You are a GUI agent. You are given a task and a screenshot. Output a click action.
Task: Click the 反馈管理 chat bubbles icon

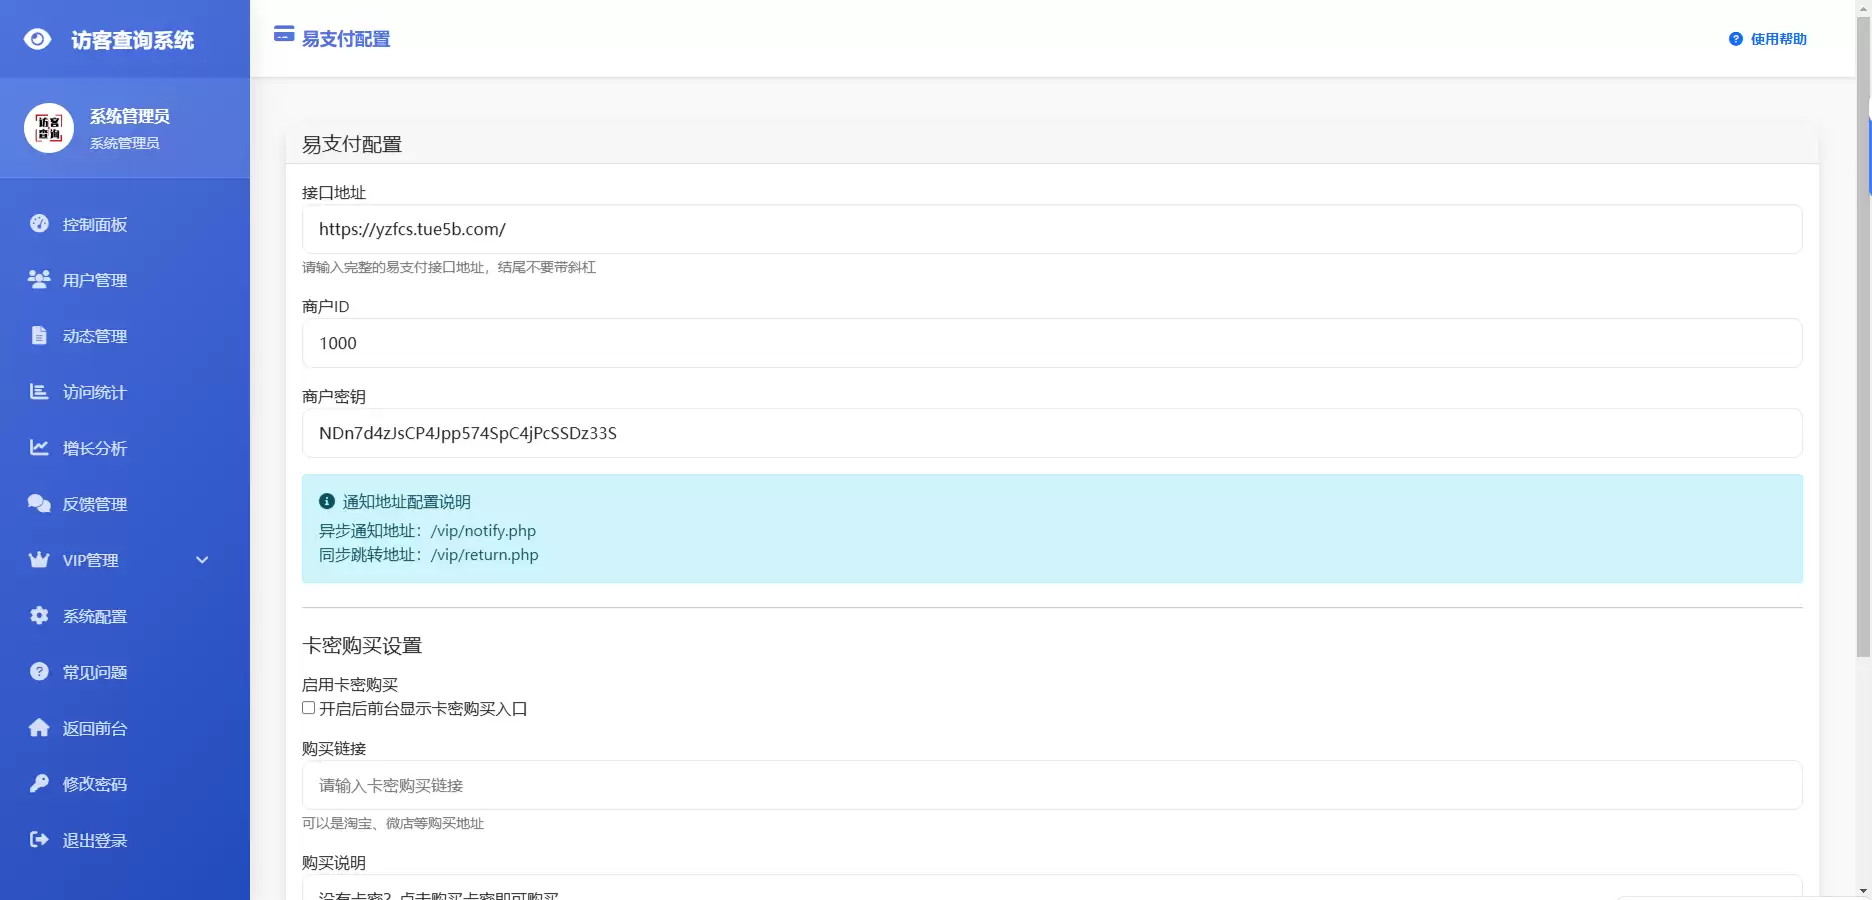(39, 504)
